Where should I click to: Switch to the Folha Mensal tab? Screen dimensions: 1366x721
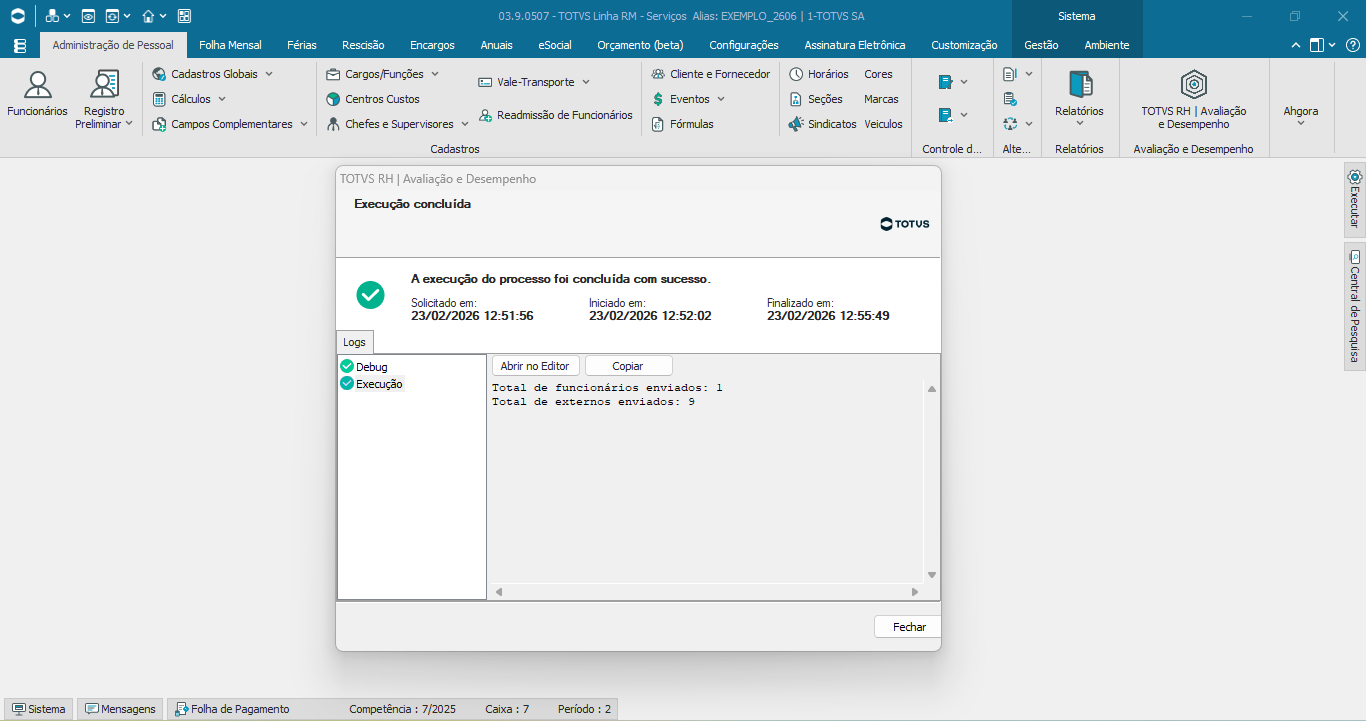point(230,45)
